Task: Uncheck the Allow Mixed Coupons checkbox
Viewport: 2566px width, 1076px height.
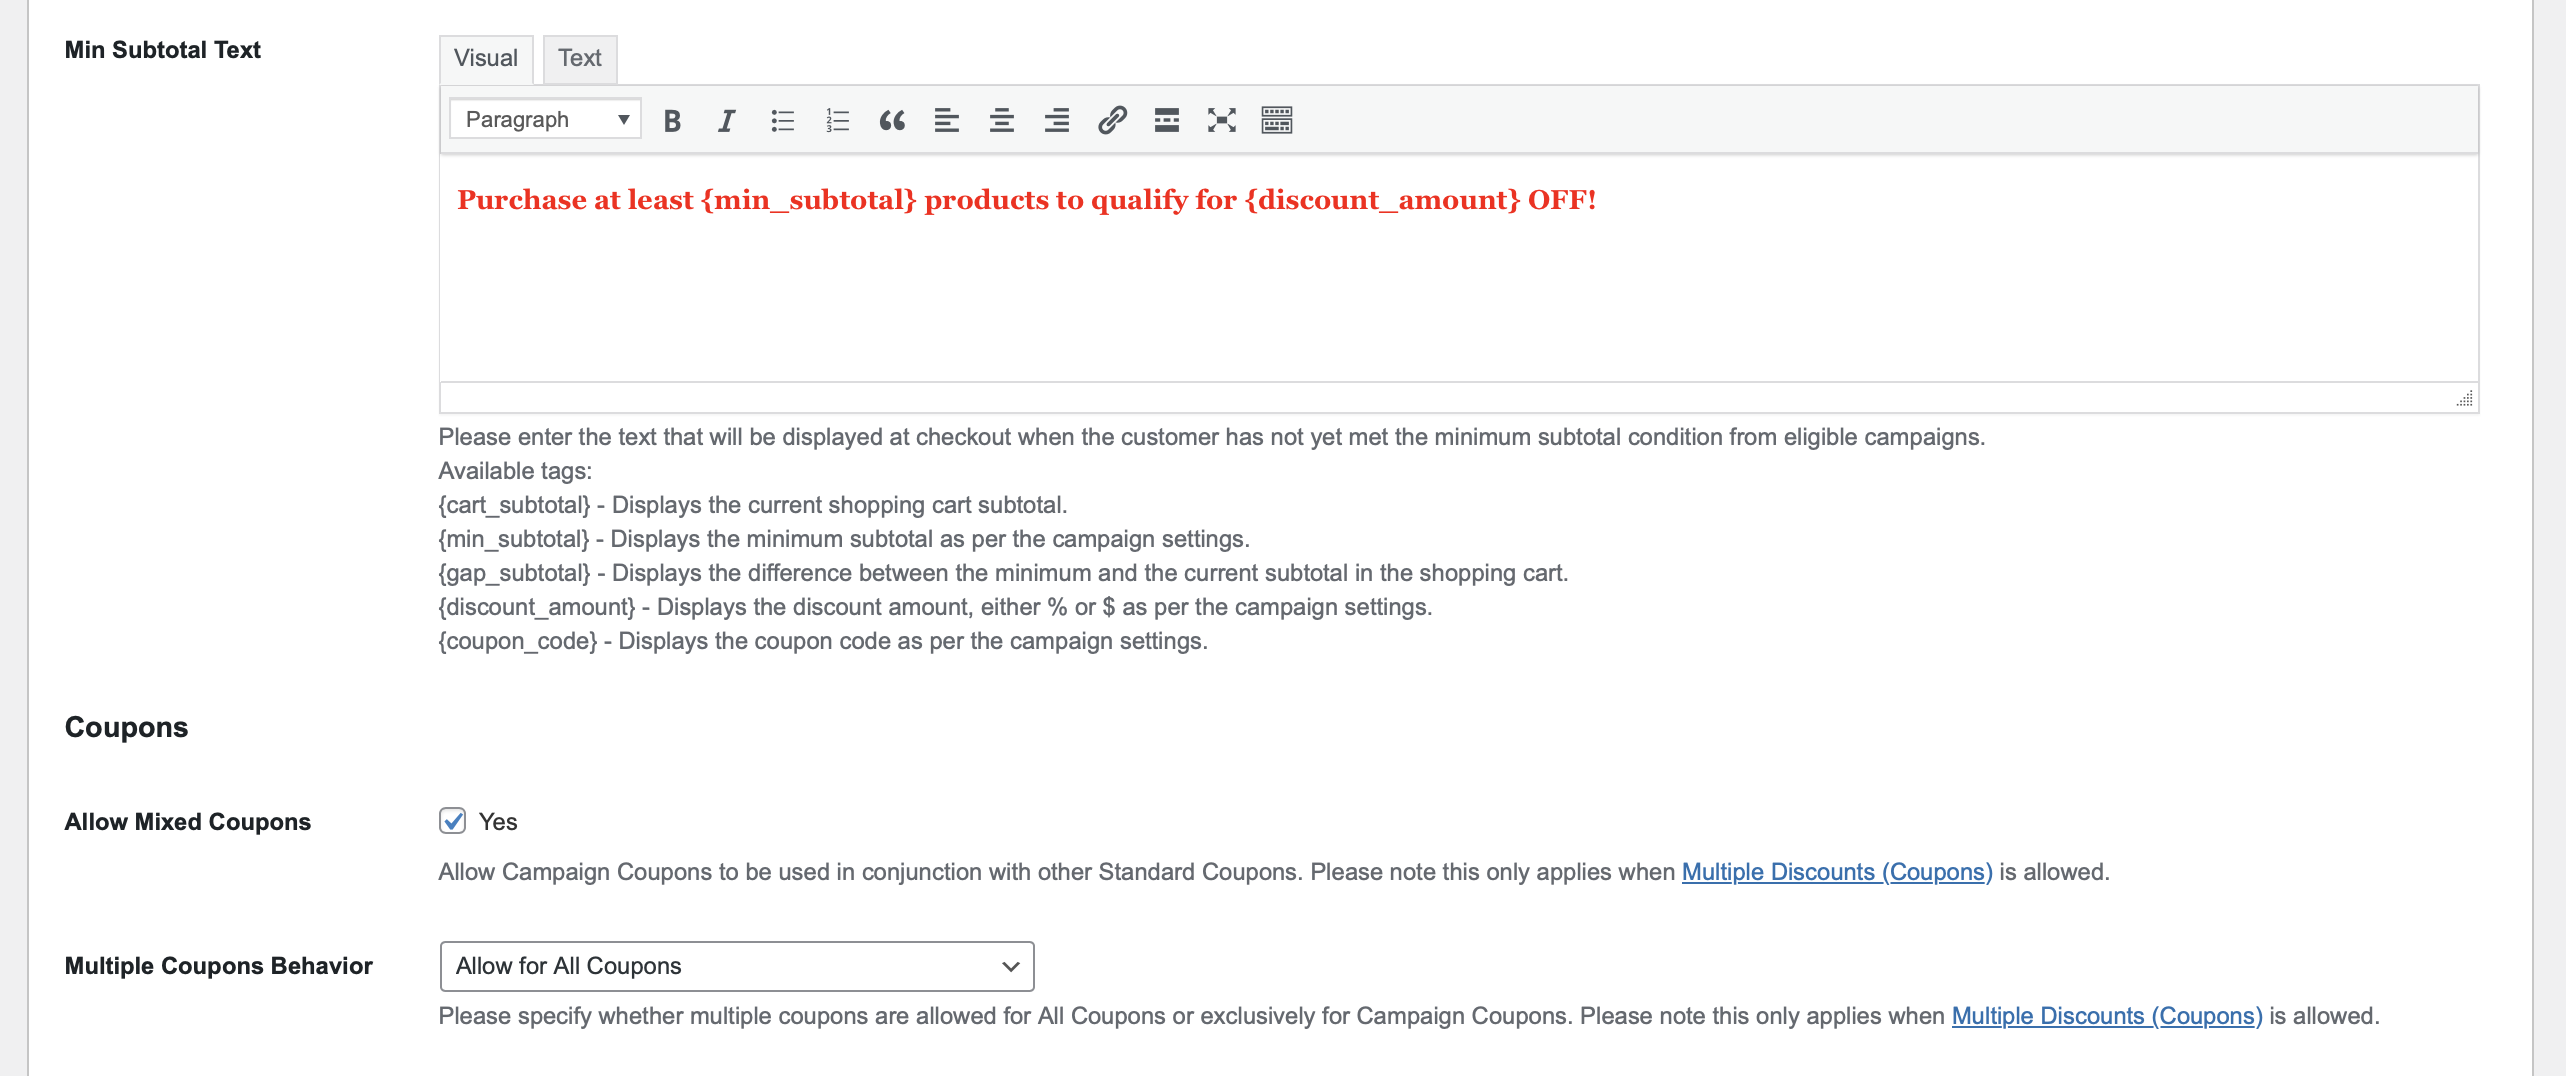Action: coord(453,821)
